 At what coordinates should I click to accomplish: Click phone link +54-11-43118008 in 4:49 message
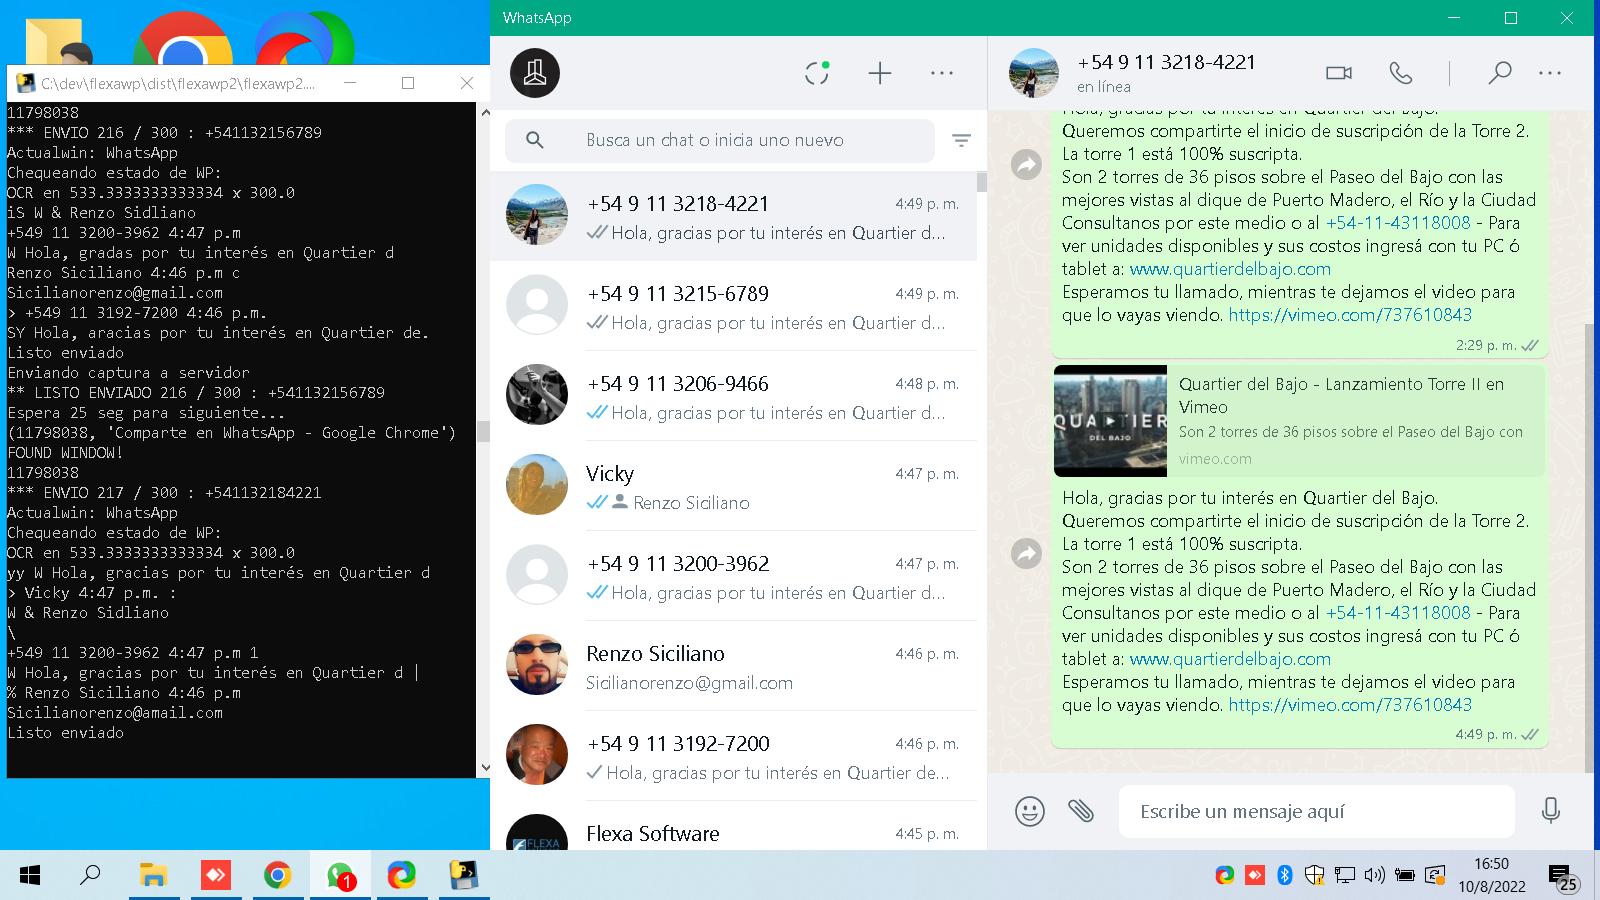pyautogui.click(x=1398, y=613)
